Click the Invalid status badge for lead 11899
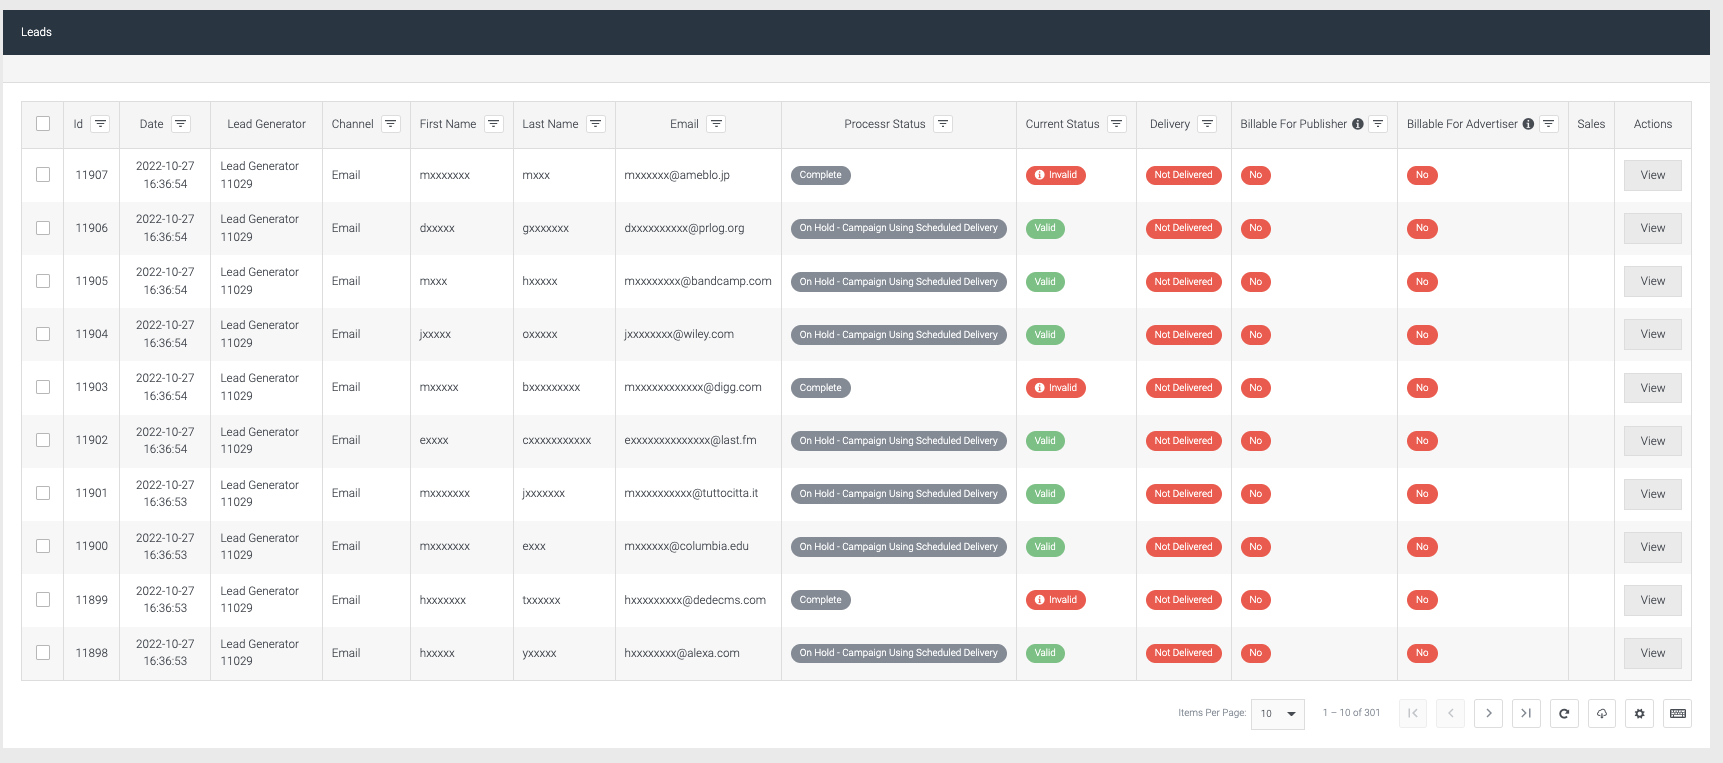 [x=1055, y=600]
